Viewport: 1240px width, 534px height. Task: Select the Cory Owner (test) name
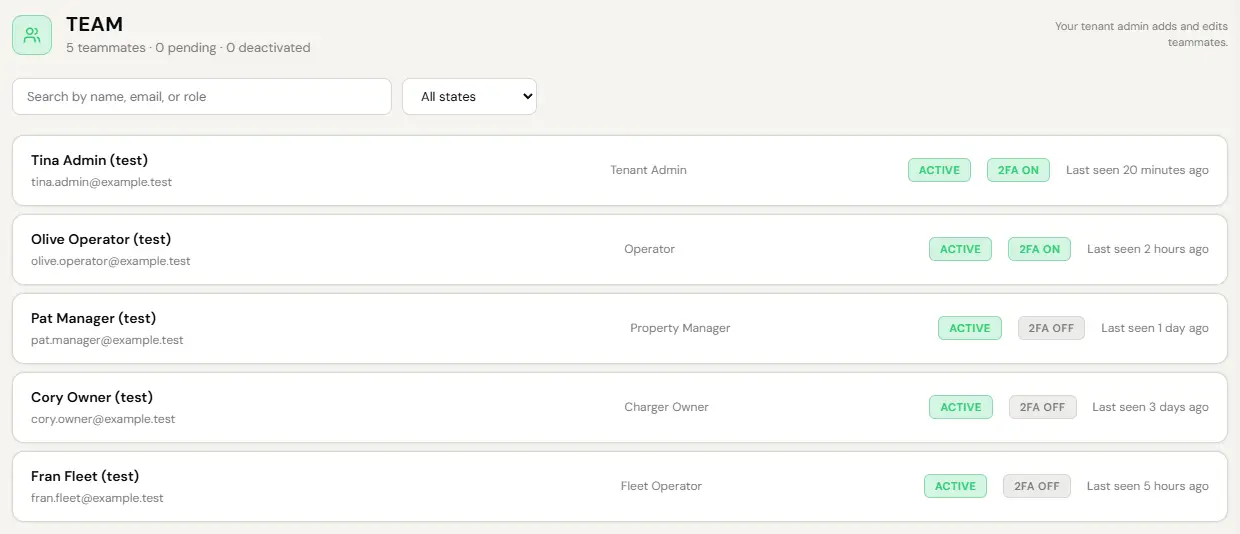click(92, 397)
